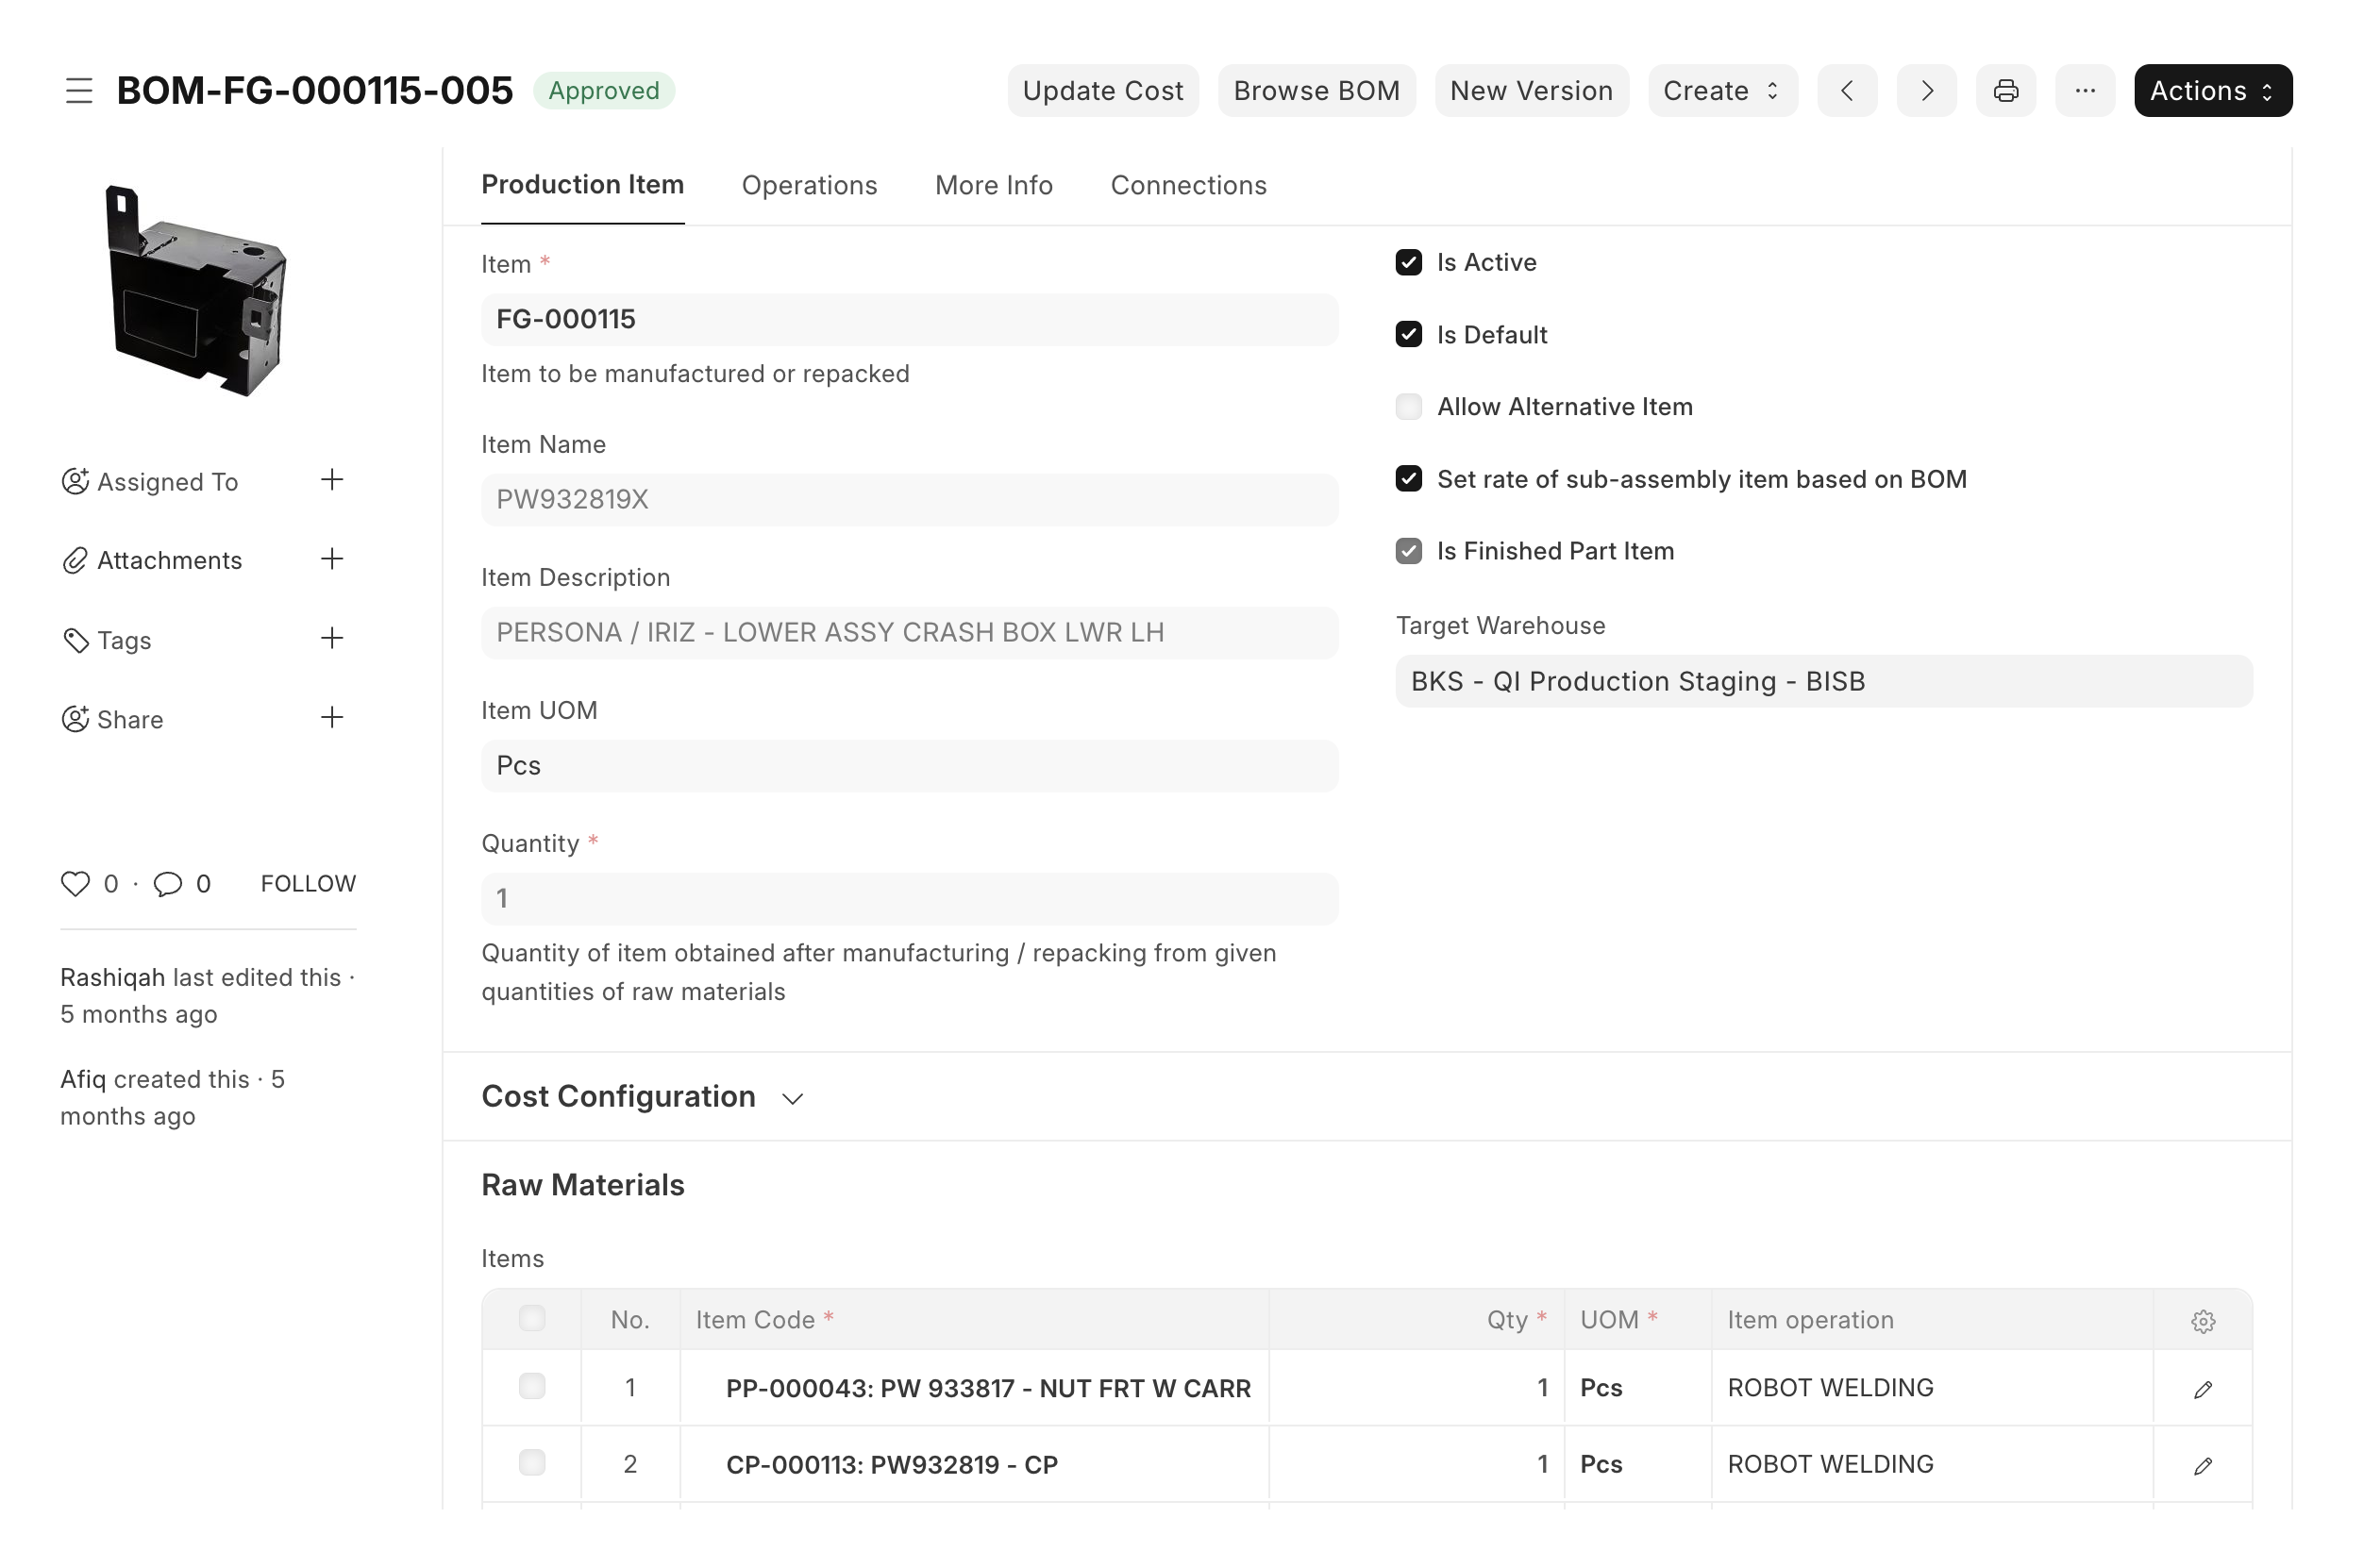This screenshot has width=2364, height=1568.
Task: Open the Actions dropdown
Action: pyautogui.click(x=2212, y=91)
